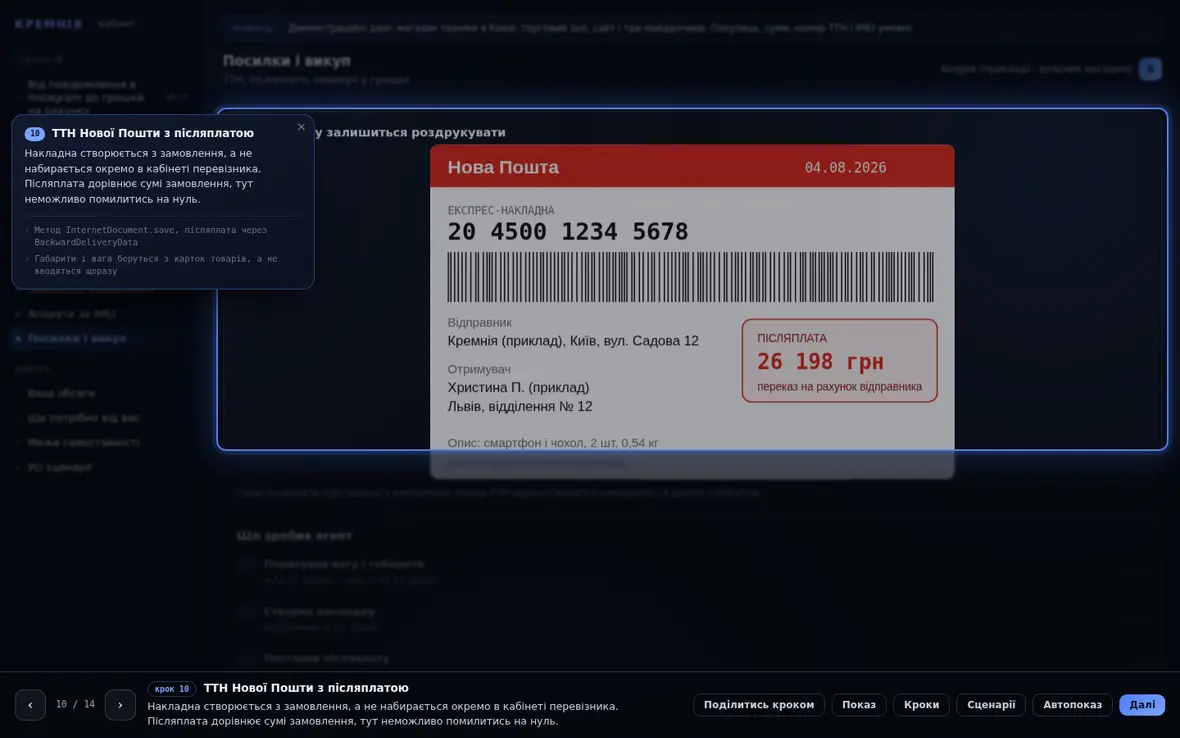The height and width of the screenshot is (738, 1180).
Task: Click the 10 / 14 step counter
Action: (x=75, y=705)
